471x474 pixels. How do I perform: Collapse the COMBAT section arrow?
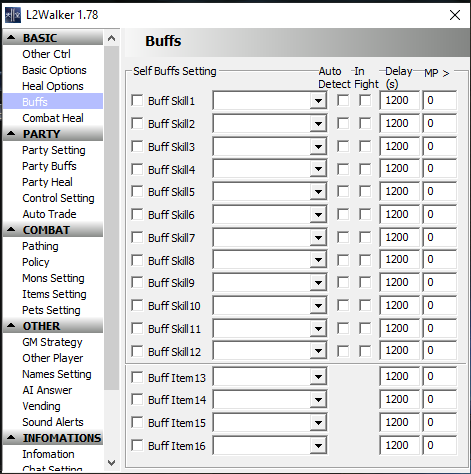click(x=11, y=230)
